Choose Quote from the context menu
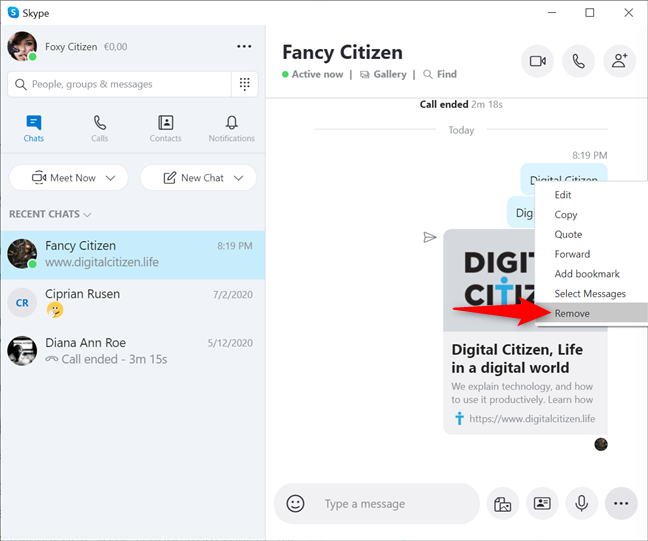The height and width of the screenshot is (541, 648). tap(591, 234)
